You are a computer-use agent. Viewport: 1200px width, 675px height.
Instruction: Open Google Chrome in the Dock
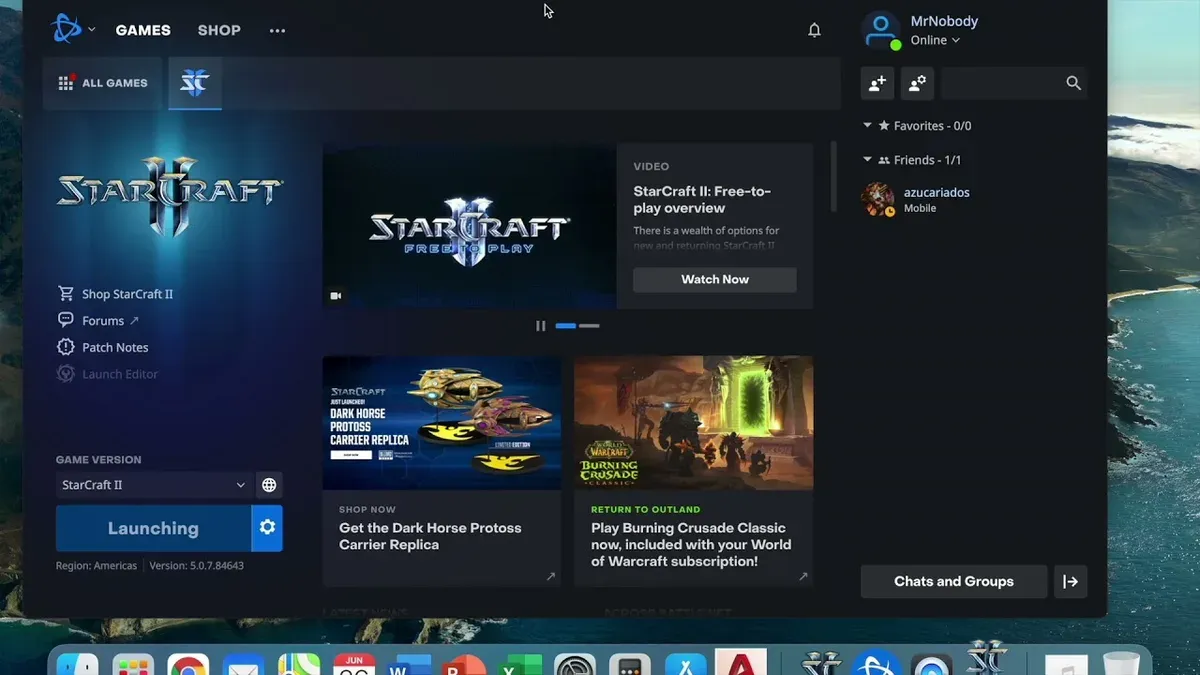point(188,665)
